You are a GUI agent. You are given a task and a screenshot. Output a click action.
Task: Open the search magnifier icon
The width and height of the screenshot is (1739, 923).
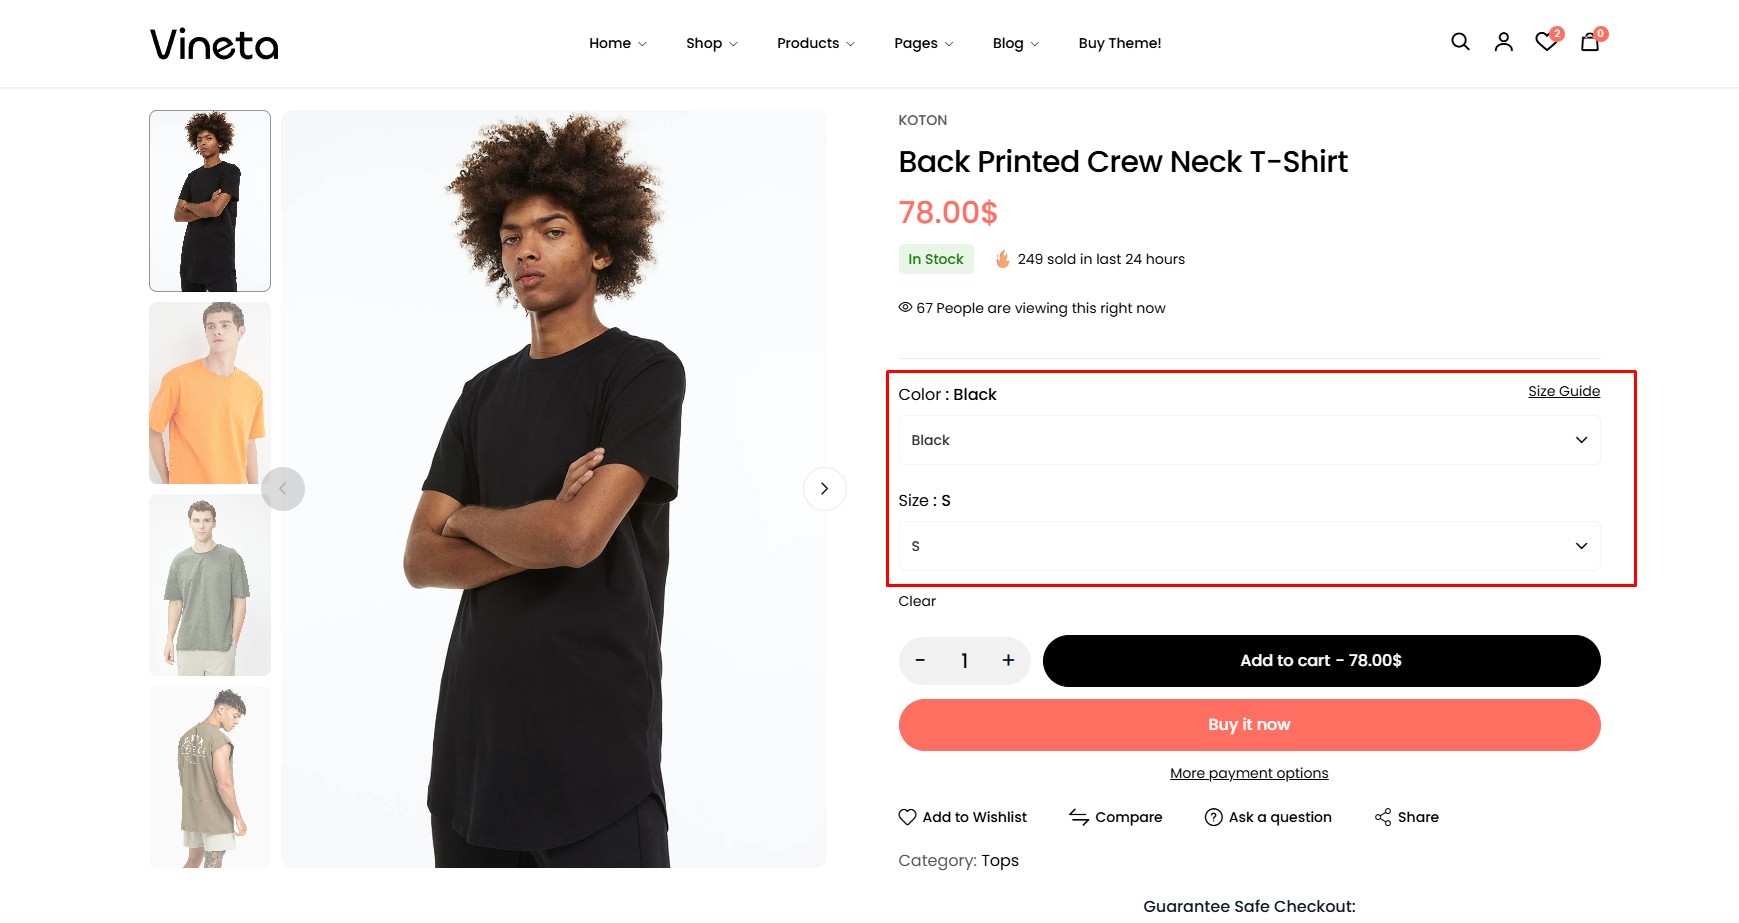(x=1460, y=42)
